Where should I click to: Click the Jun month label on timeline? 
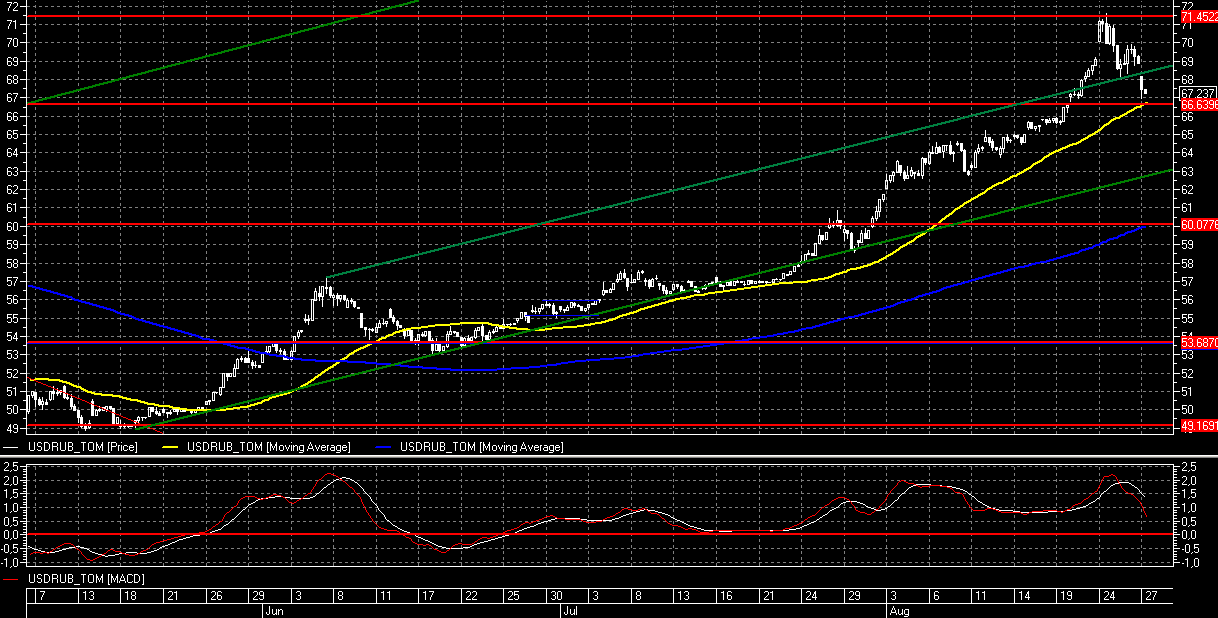point(271,608)
